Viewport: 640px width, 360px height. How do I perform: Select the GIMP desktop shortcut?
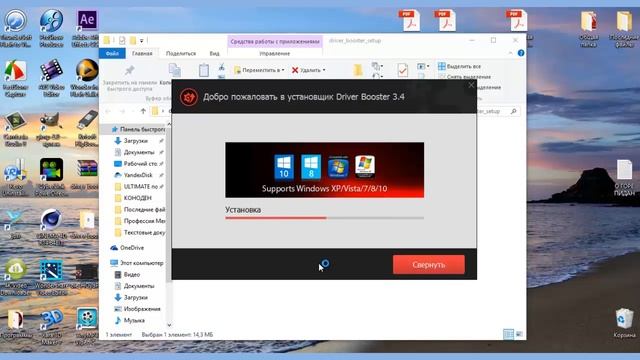51,130
